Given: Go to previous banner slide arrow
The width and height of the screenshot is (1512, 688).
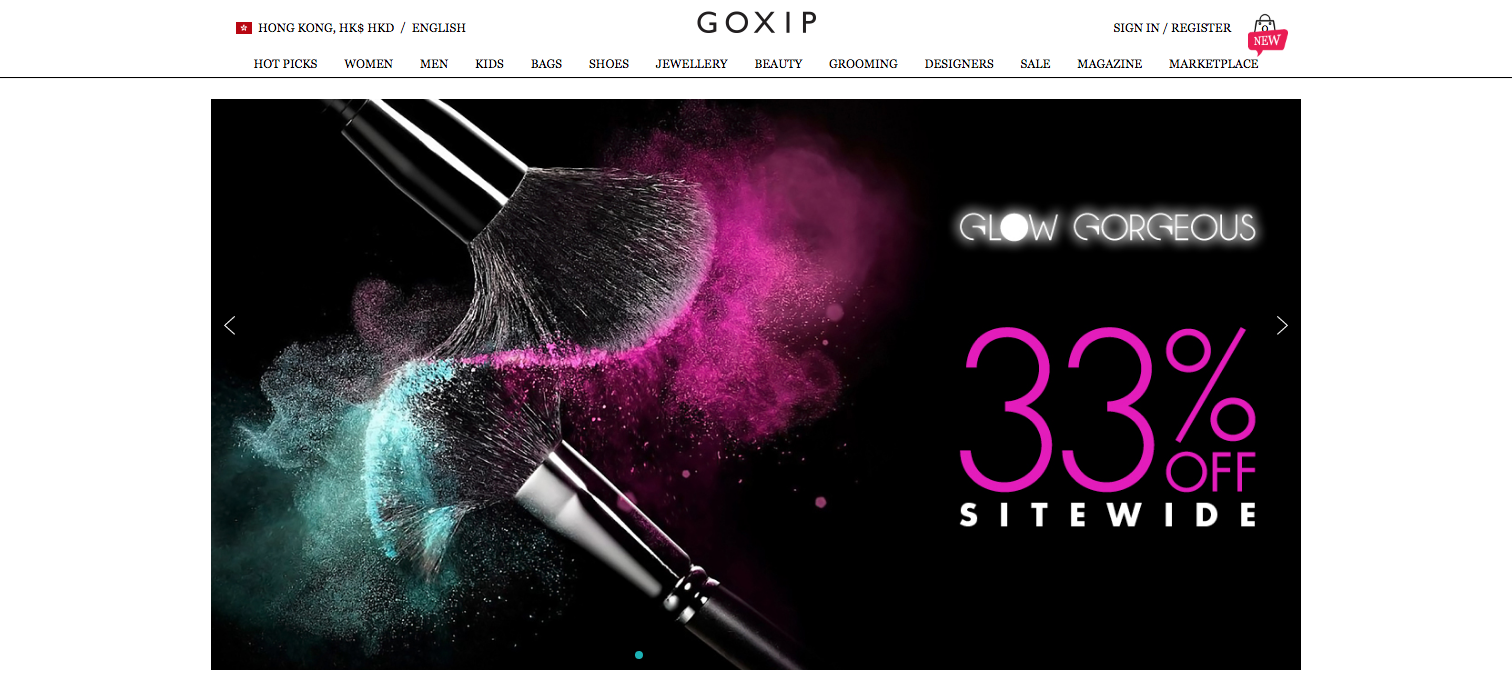Looking at the screenshot, I should (230, 325).
